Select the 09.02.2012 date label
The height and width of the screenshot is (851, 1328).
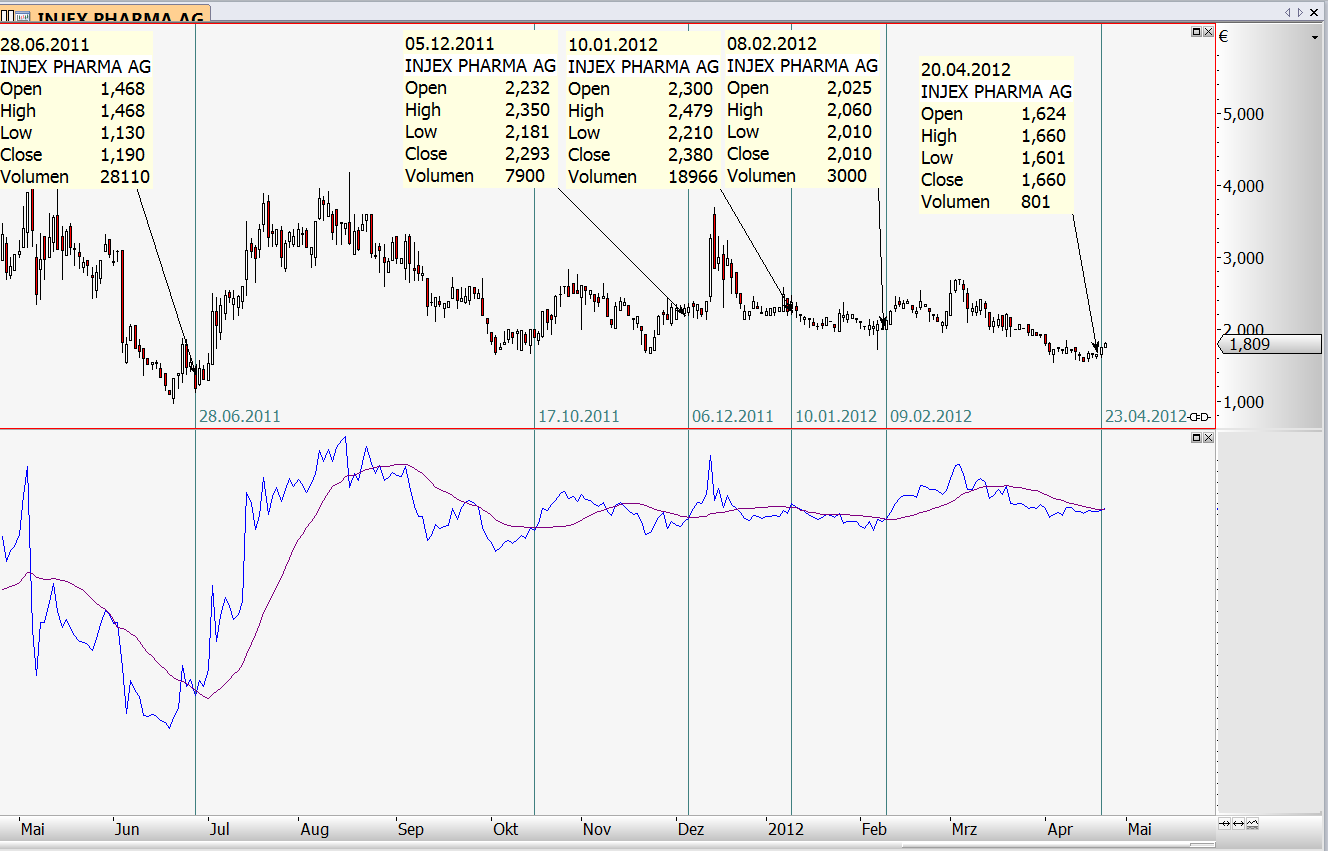pyautogui.click(x=931, y=416)
